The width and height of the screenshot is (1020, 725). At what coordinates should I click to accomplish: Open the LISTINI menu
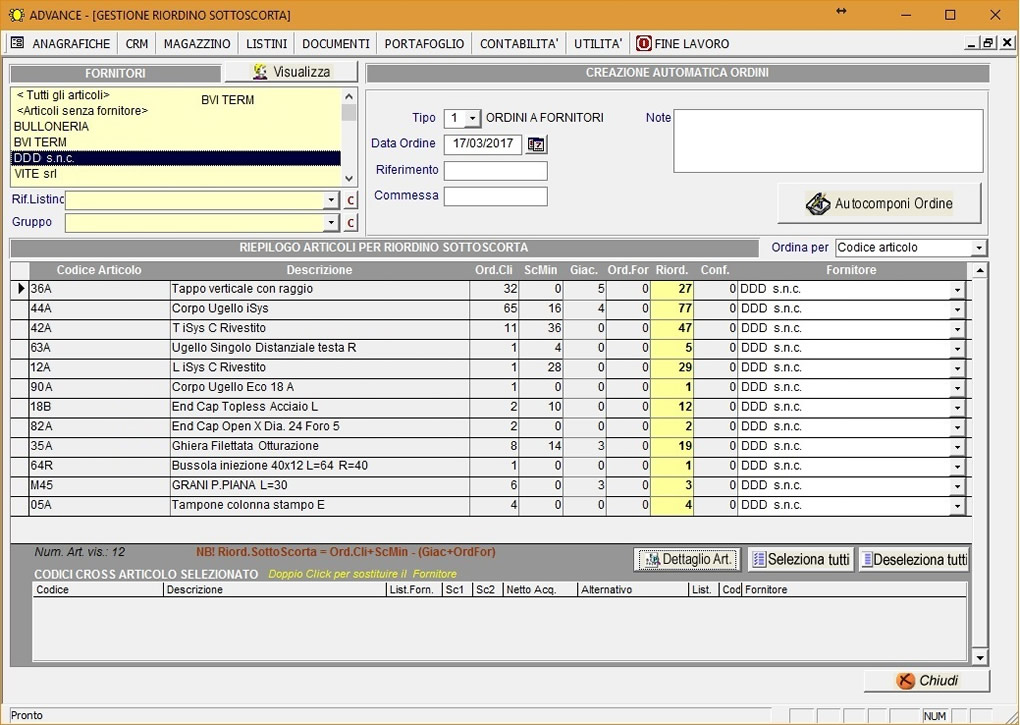click(x=267, y=44)
